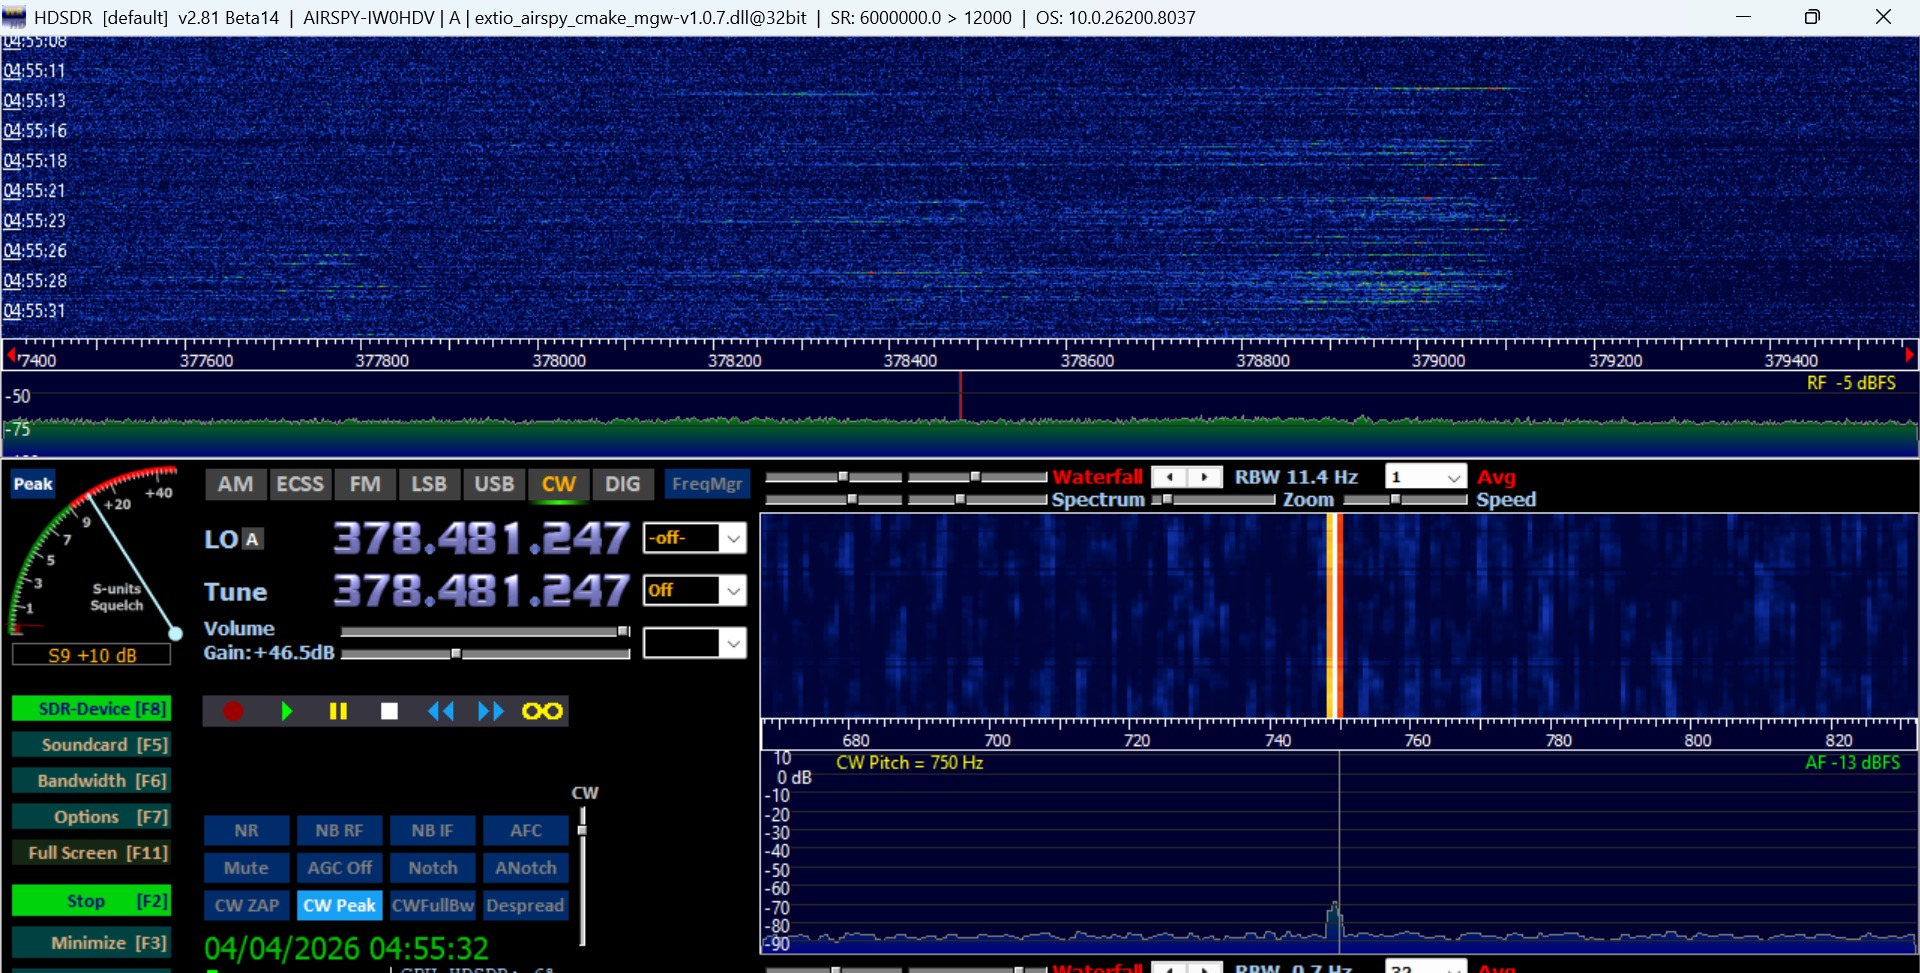1920x973 pixels.
Task: Click the waterfall left arrow stepper
Action: point(1169,477)
